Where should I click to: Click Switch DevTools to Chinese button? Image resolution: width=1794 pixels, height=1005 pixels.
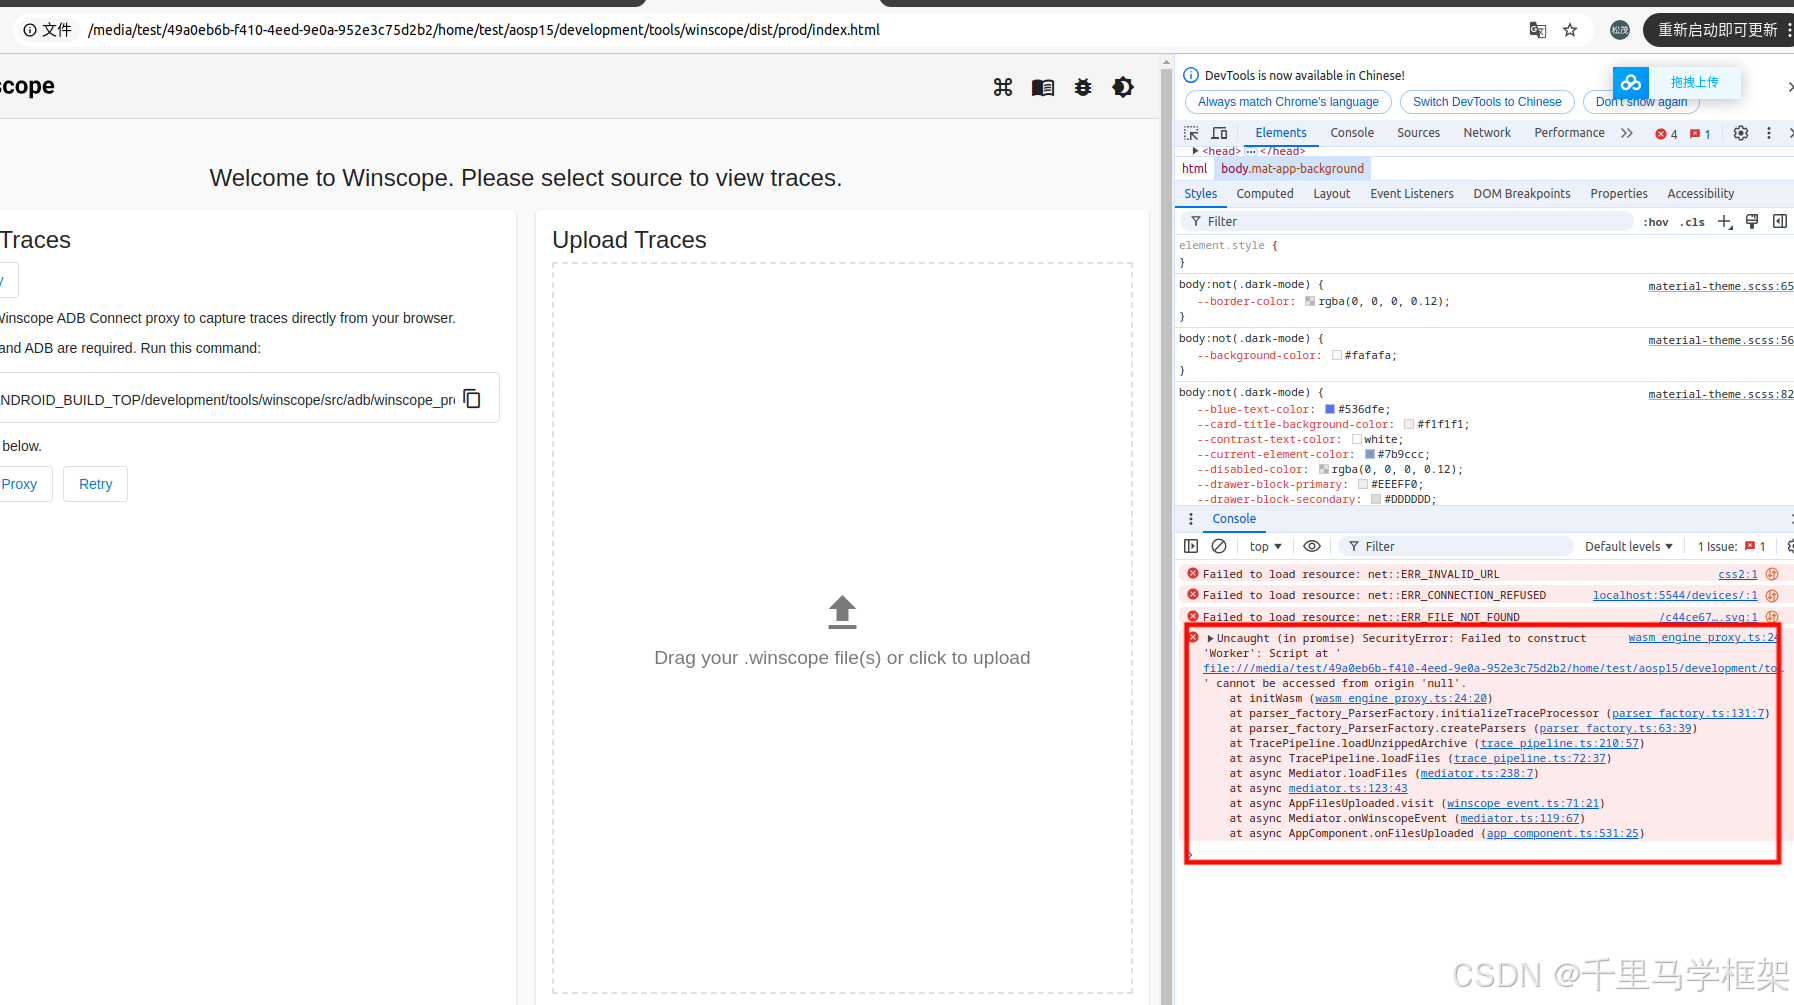click(1487, 102)
